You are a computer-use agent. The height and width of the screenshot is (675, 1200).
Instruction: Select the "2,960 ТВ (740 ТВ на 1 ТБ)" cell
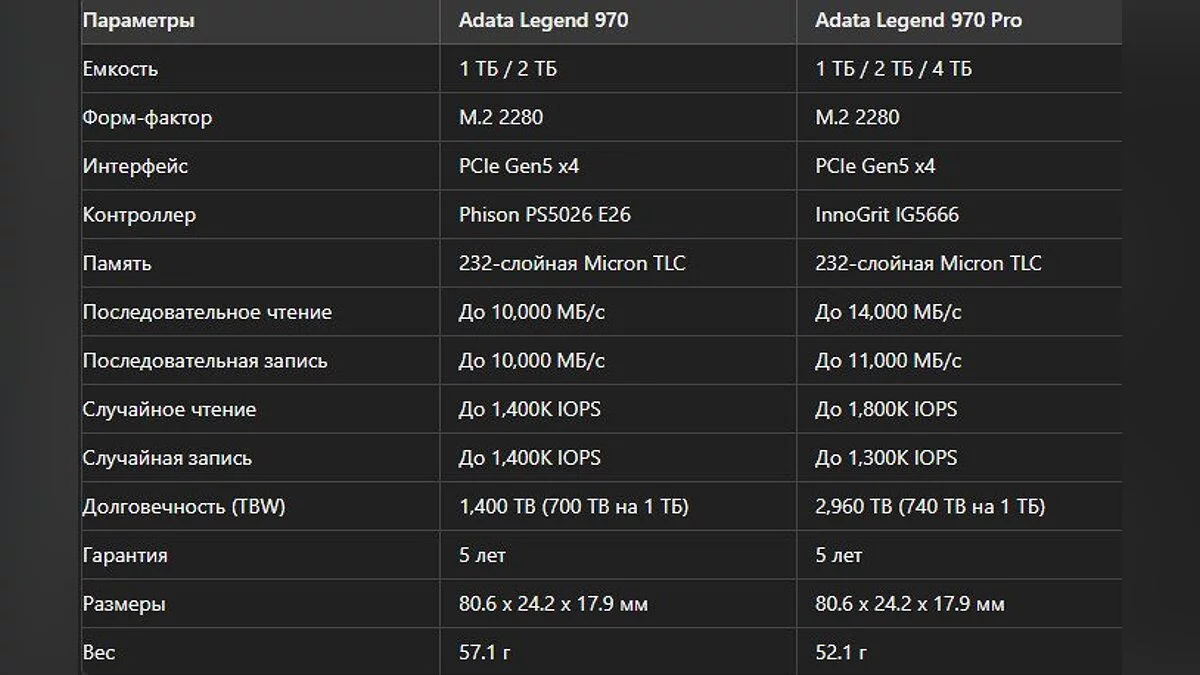[x=930, y=507]
